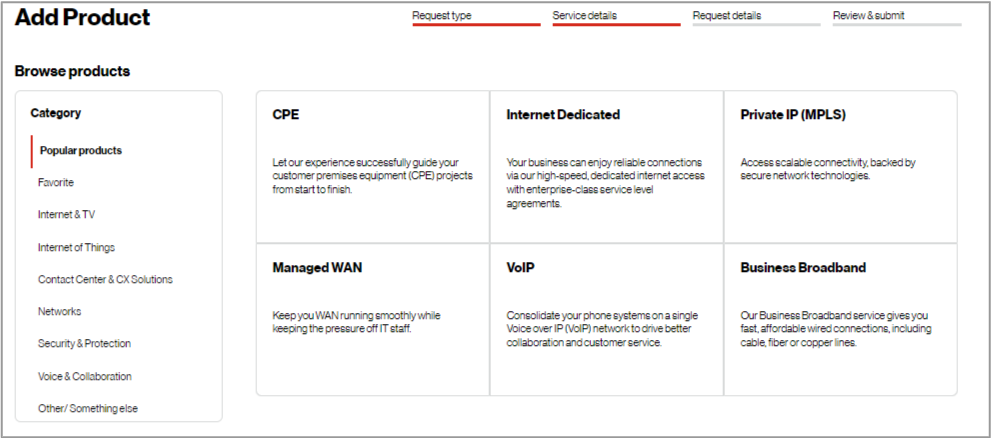
Task: Jump to the Request details step
Action: 727,16
